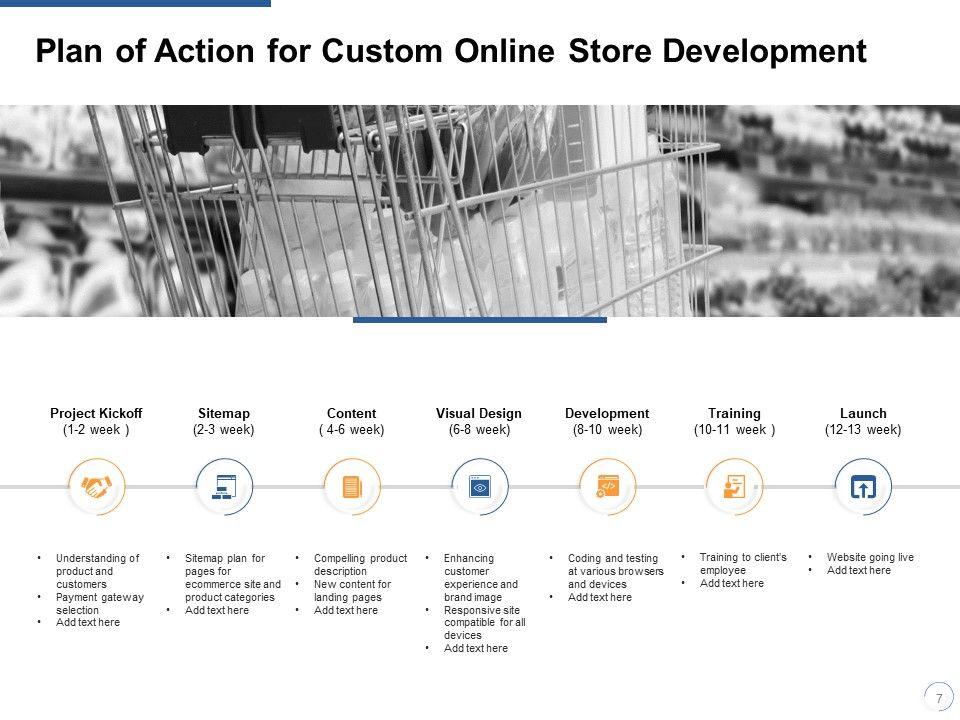960x720 pixels.
Task: Click the orange document icon under Content
Action: [x=352, y=487]
